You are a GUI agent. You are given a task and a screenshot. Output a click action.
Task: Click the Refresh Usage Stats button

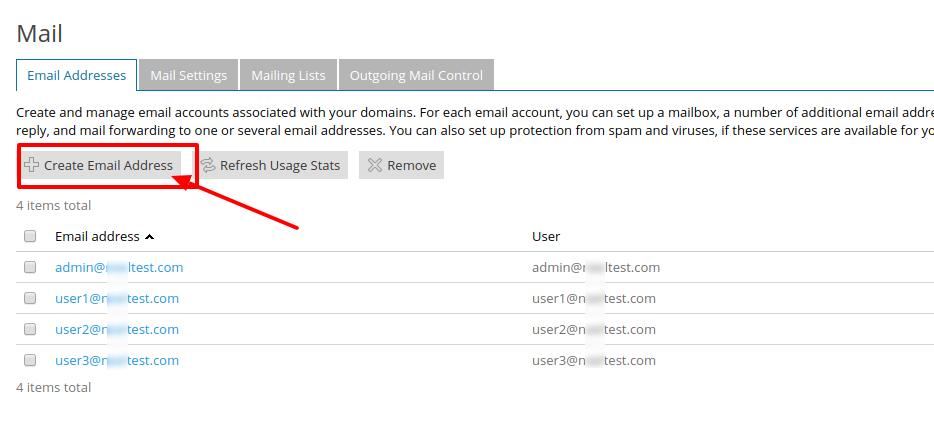coord(271,165)
